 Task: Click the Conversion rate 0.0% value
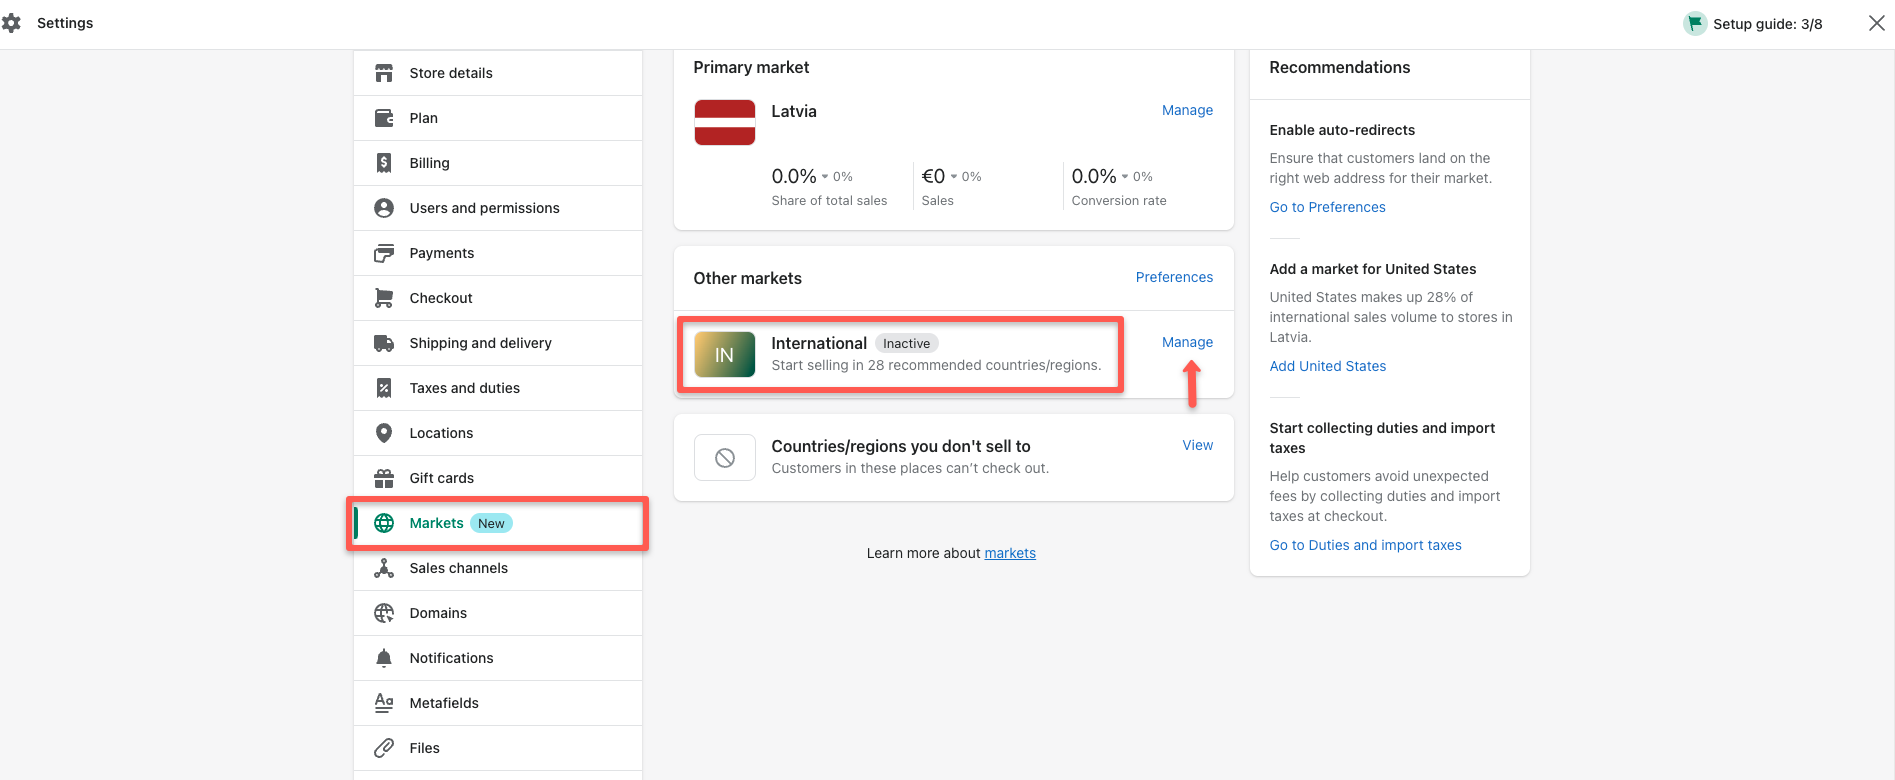(1094, 176)
